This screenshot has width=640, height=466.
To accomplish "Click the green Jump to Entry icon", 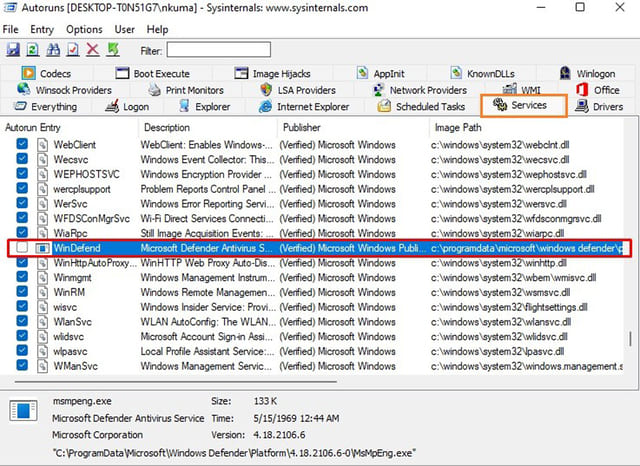I will click(x=113, y=50).
